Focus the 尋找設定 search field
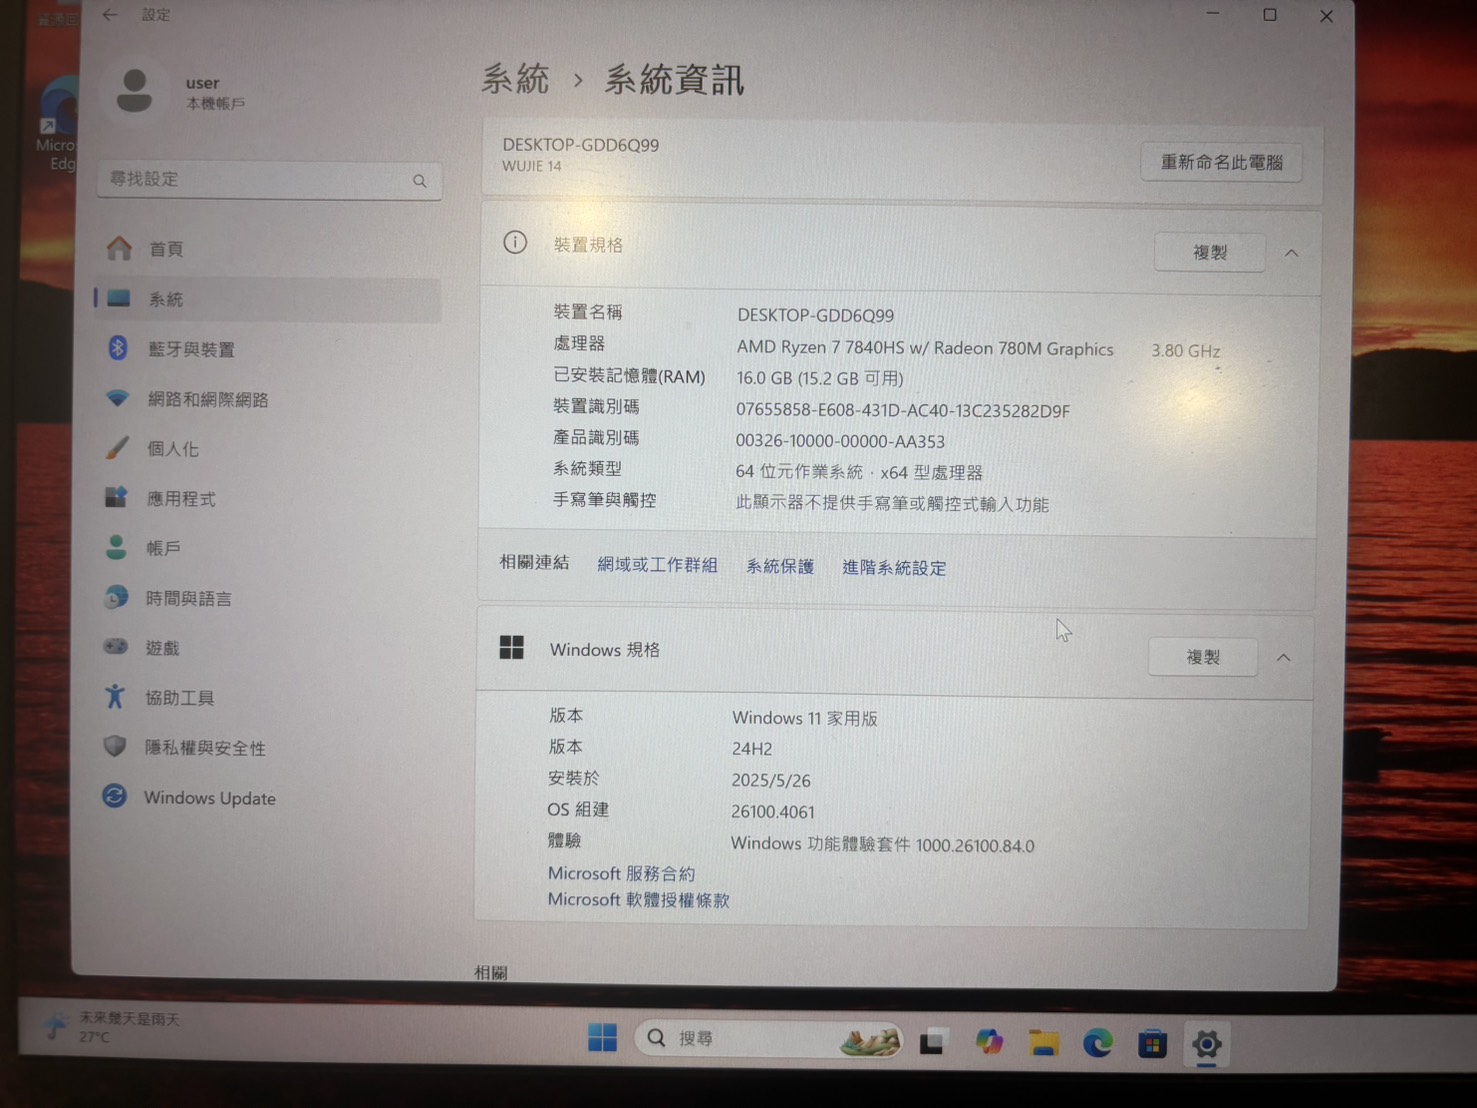 click(x=269, y=180)
